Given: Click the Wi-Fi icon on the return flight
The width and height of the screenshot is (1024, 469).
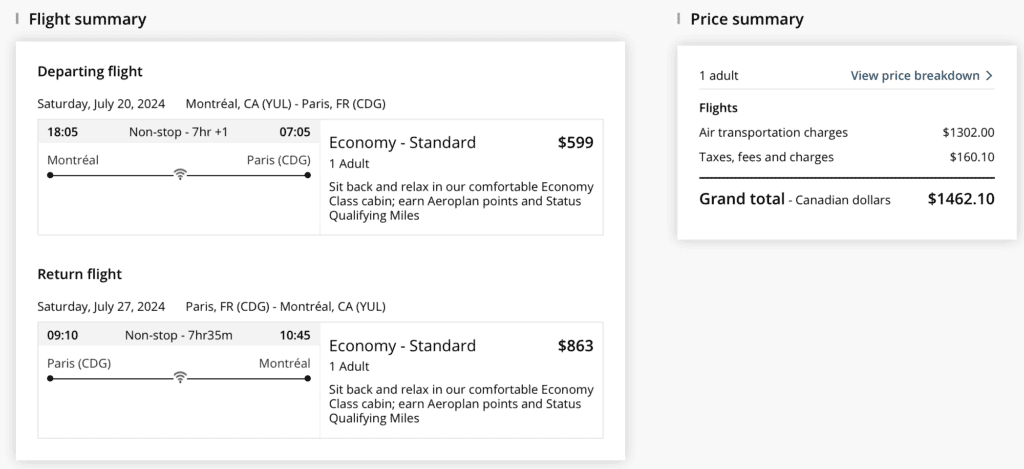Looking at the screenshot, I should [180, 377].
